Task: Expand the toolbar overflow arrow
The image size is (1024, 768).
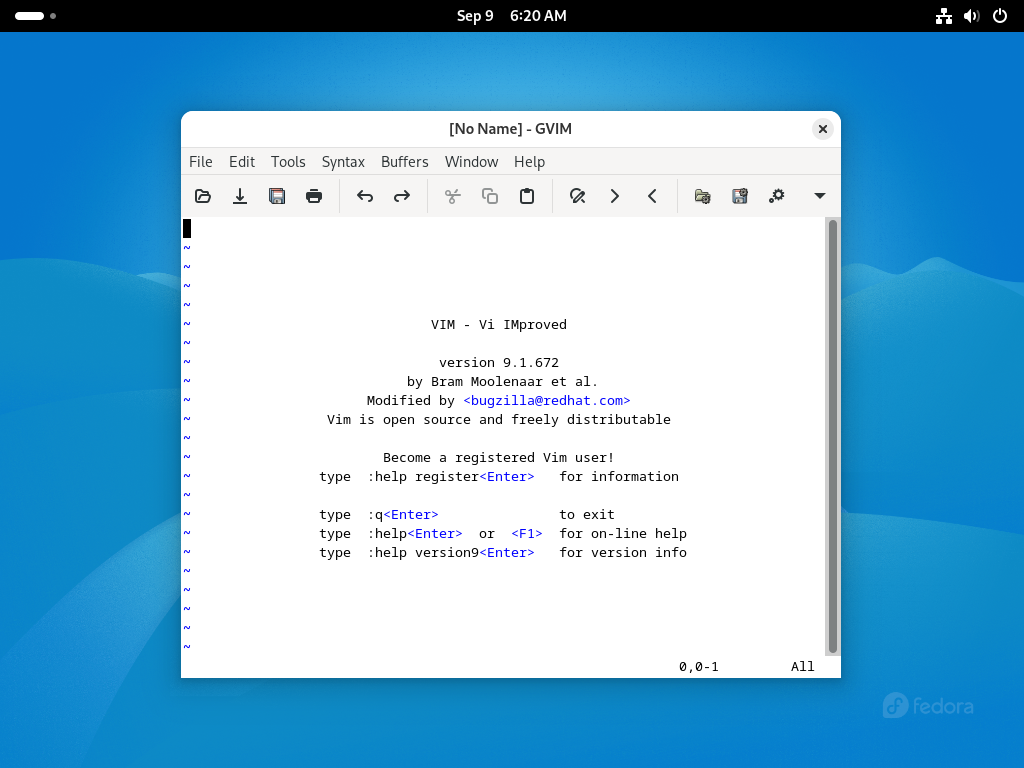Action: tap(820, 196)
